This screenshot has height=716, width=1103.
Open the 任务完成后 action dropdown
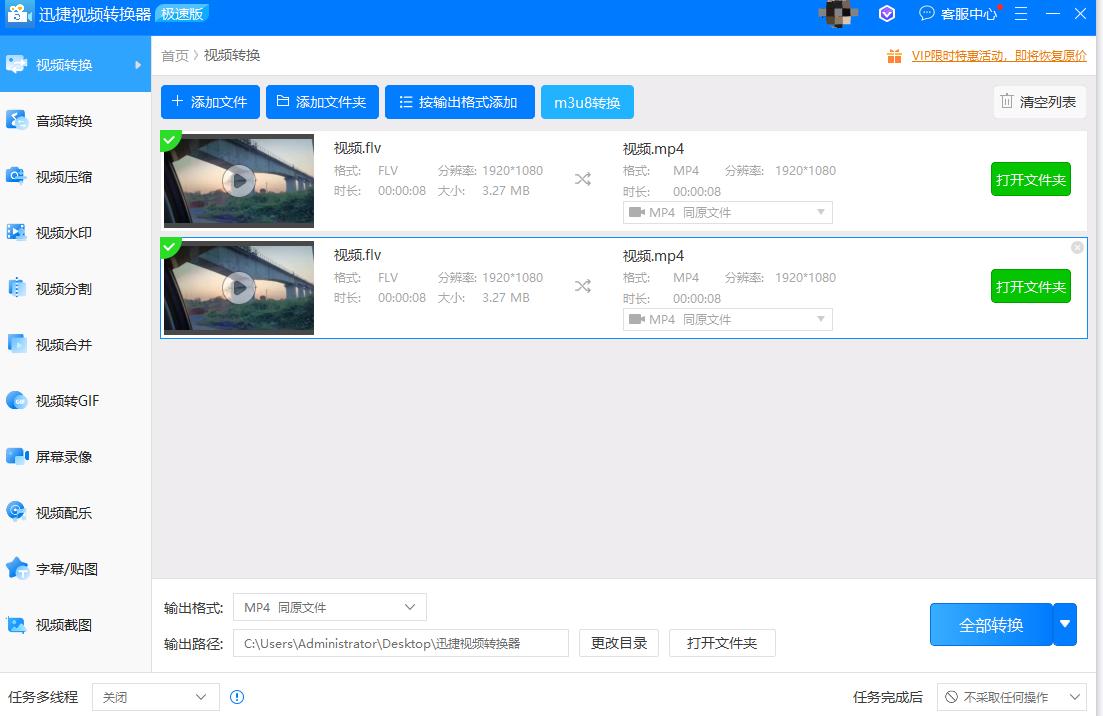[1013, 696]
